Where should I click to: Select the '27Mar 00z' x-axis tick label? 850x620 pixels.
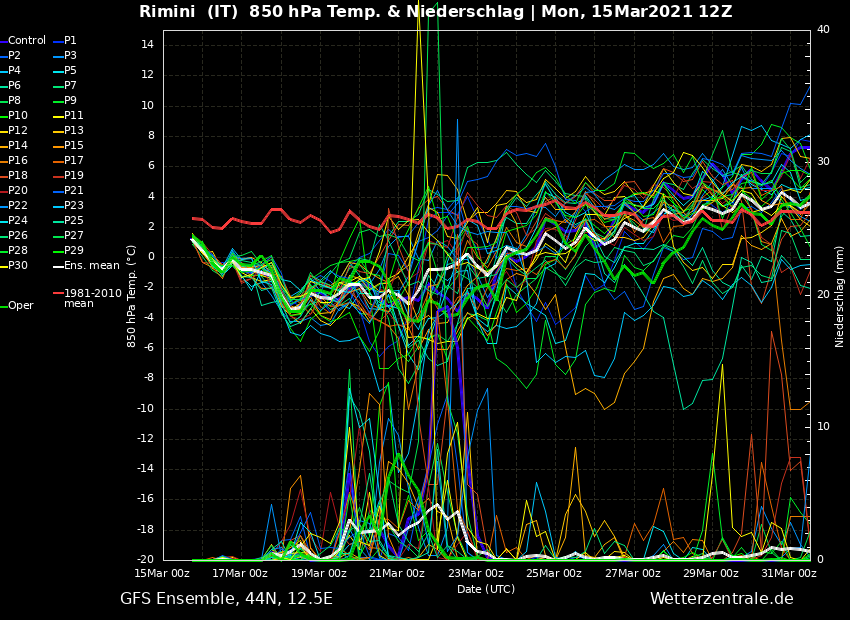(x=633, y=573)
